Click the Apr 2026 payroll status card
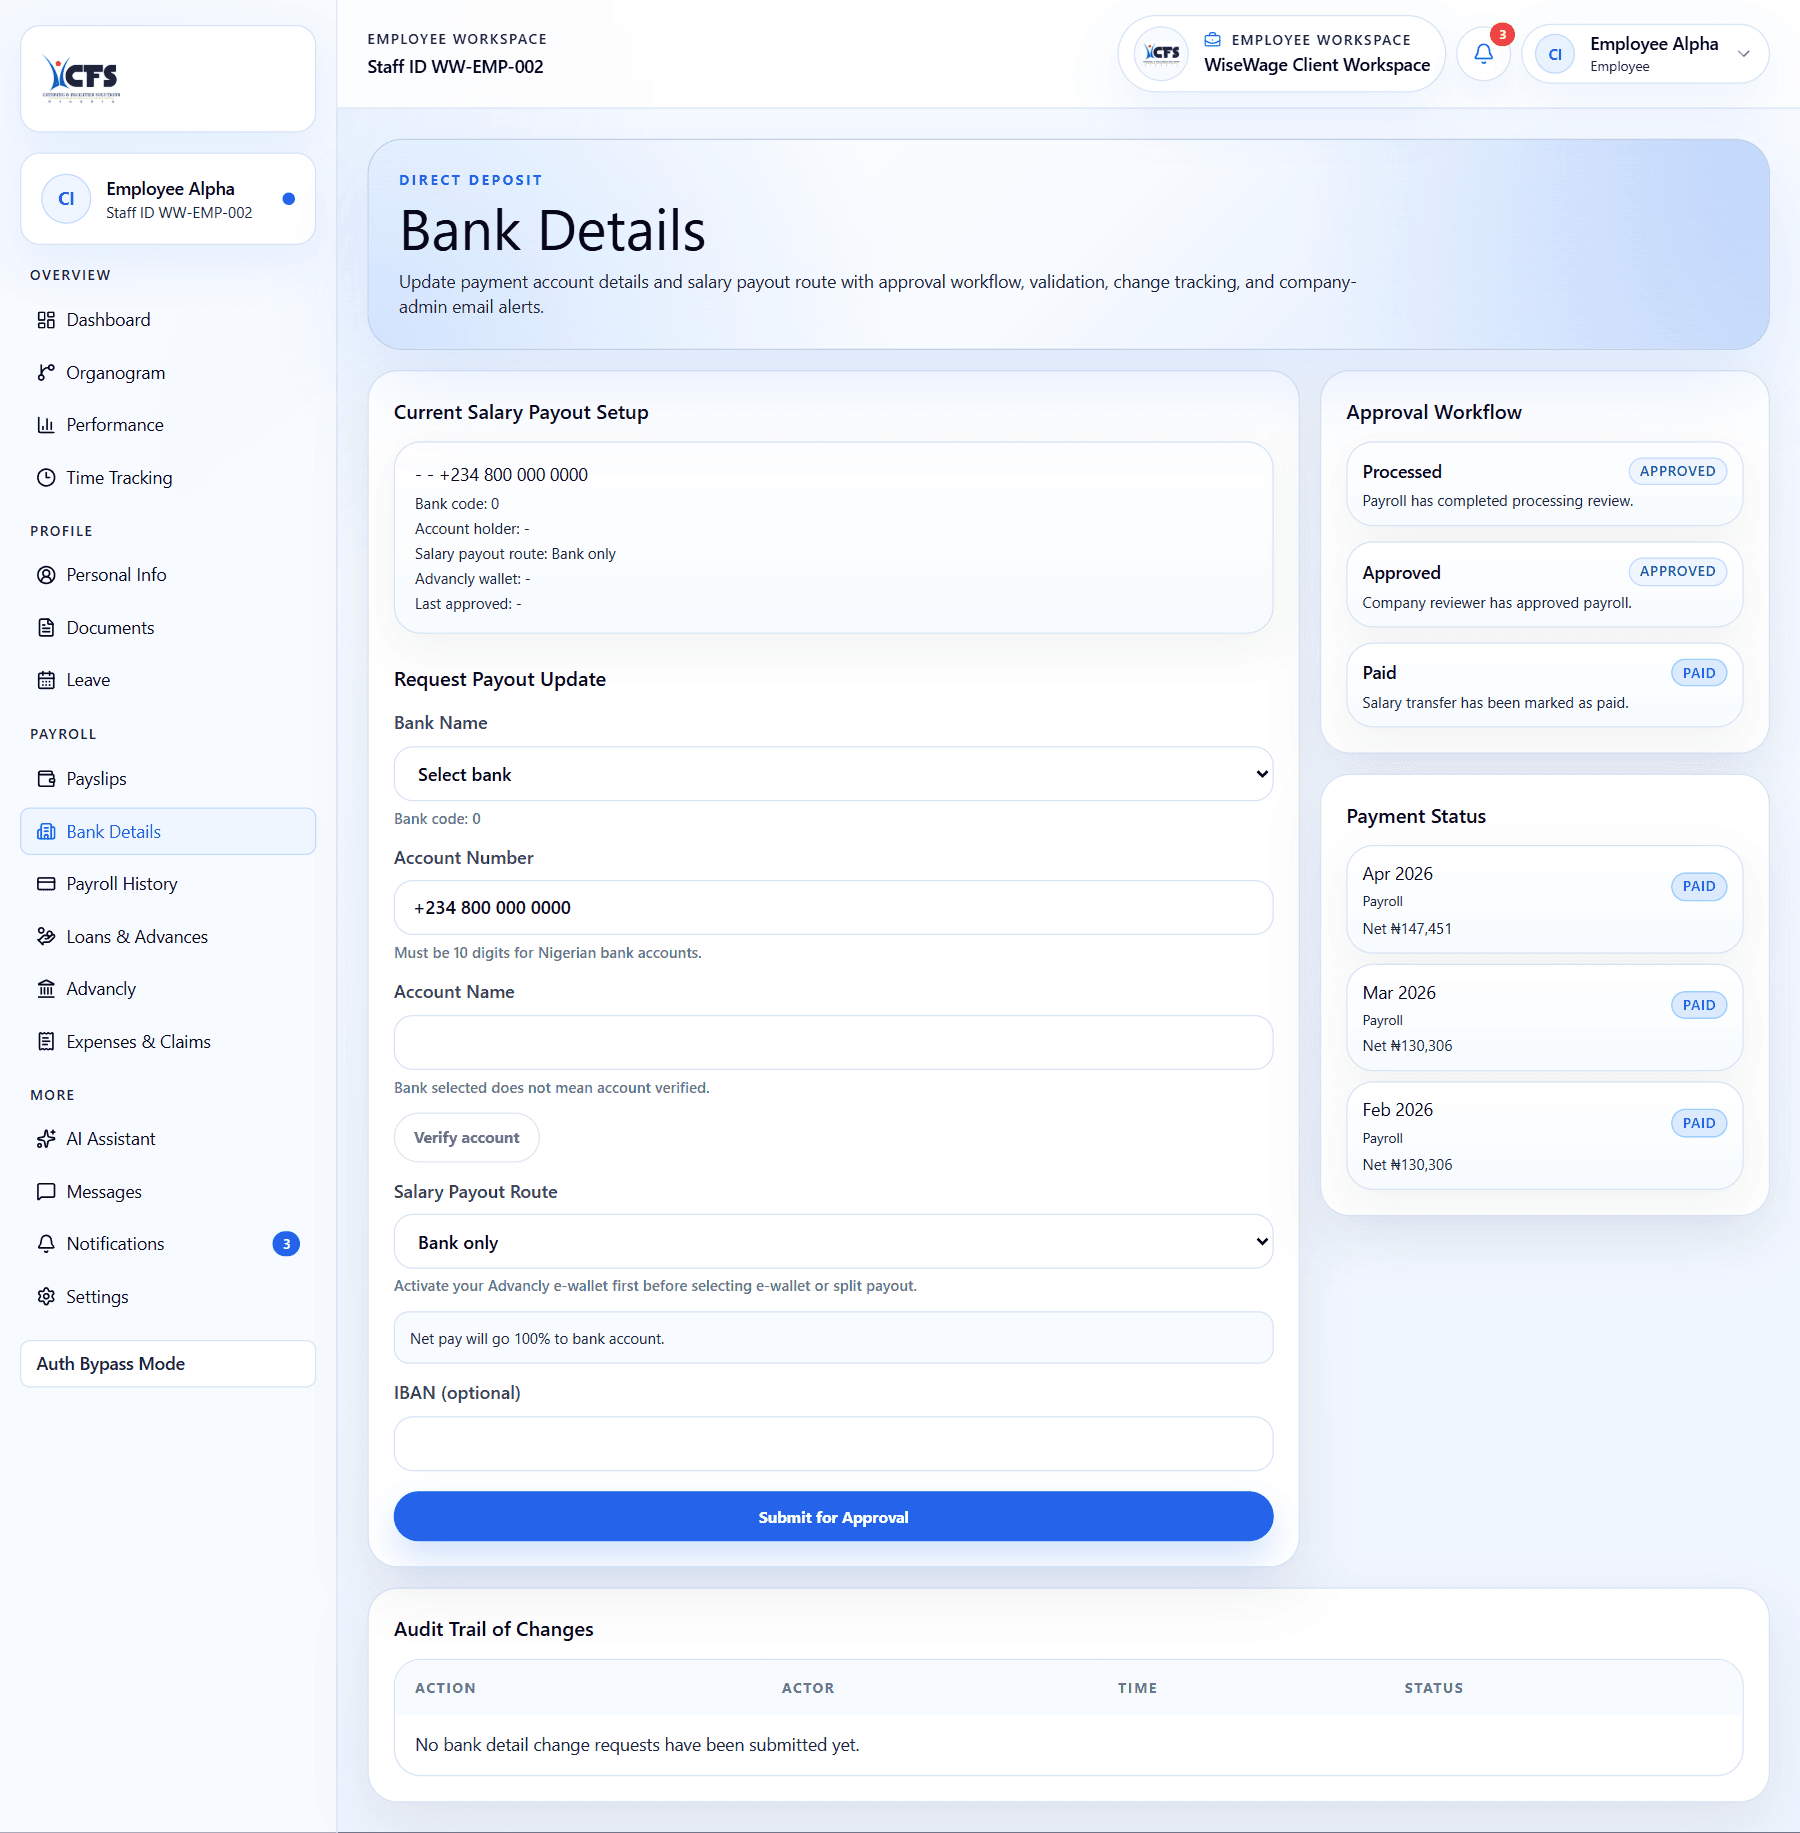 (x=1544, y=900)
